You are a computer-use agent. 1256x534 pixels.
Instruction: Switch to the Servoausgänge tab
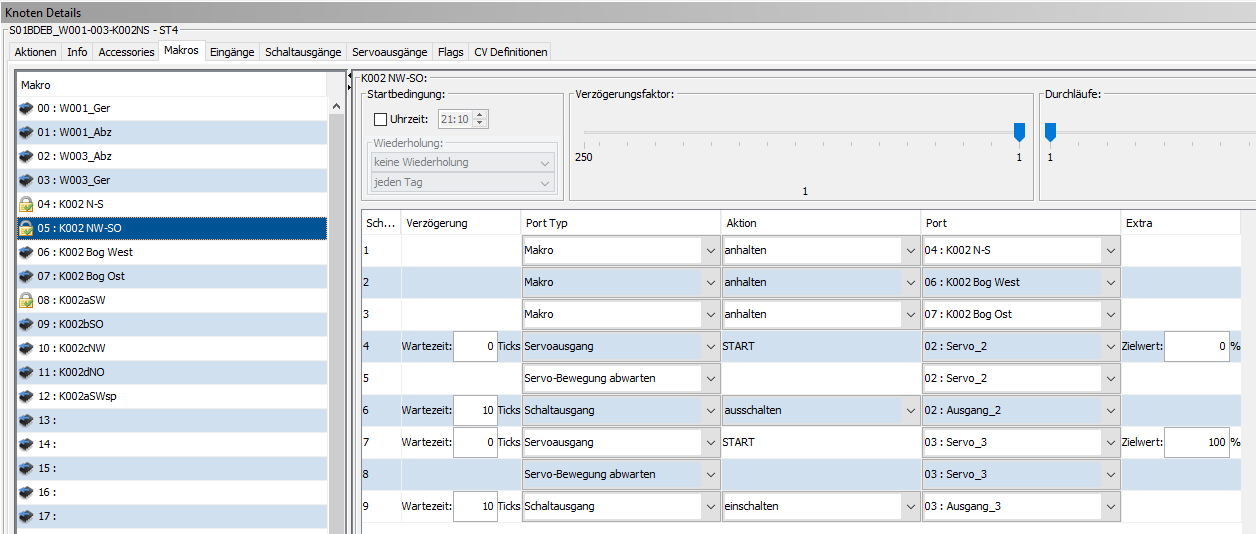[390, 52]
